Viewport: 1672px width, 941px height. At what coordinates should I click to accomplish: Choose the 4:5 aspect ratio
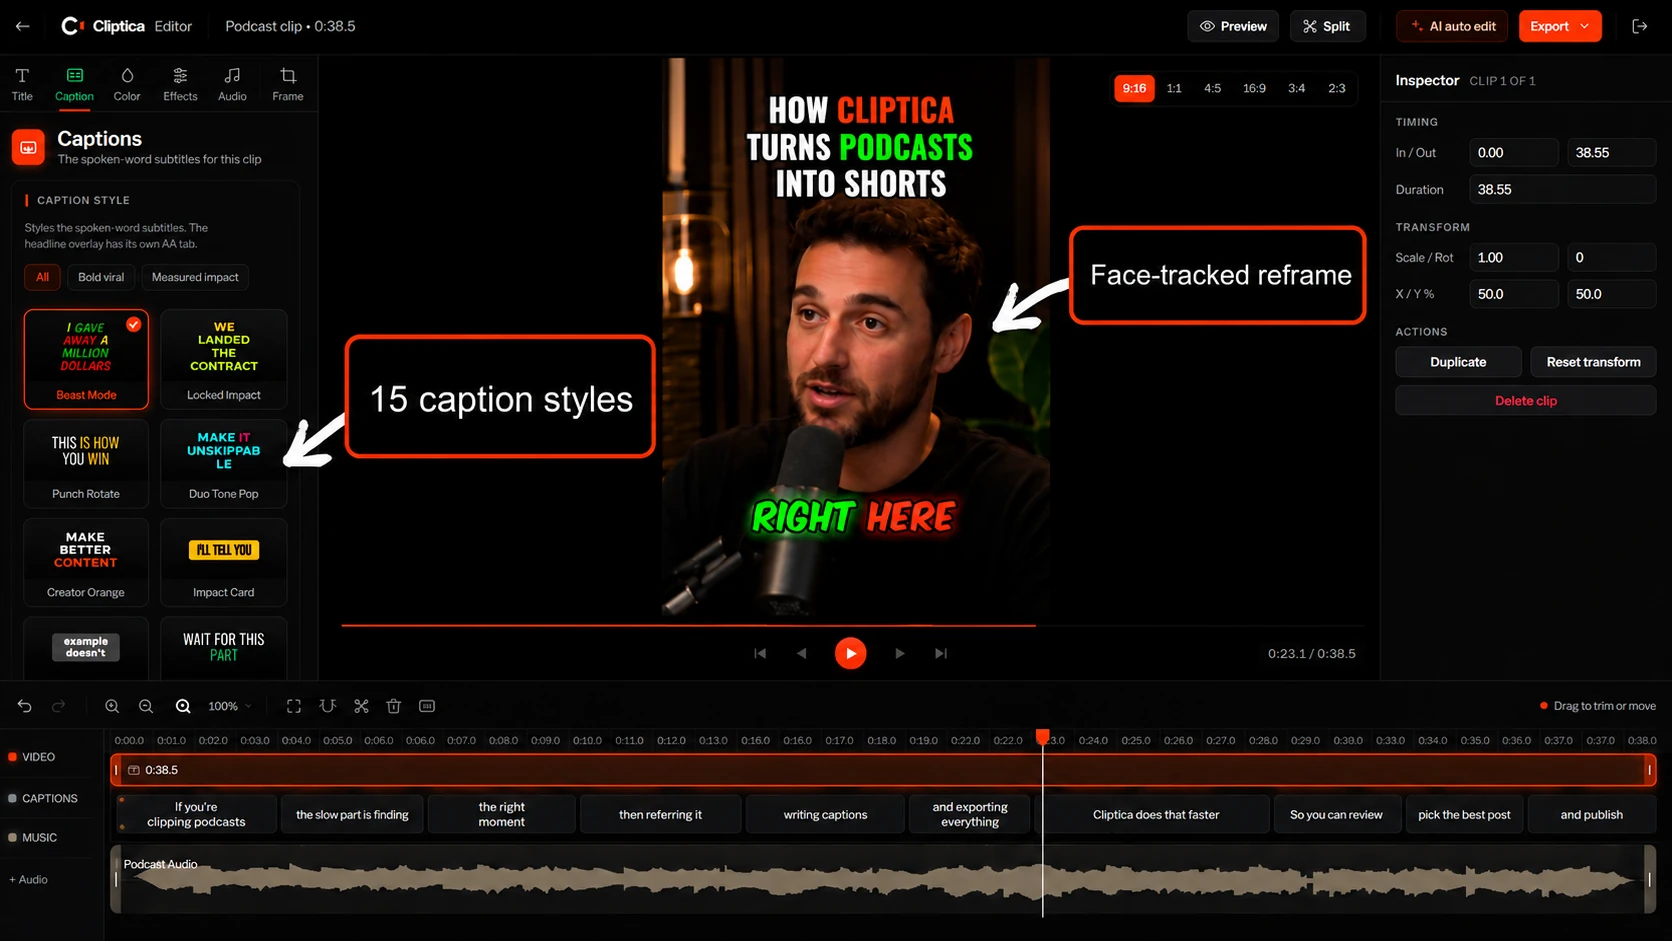click(1212, 88)
